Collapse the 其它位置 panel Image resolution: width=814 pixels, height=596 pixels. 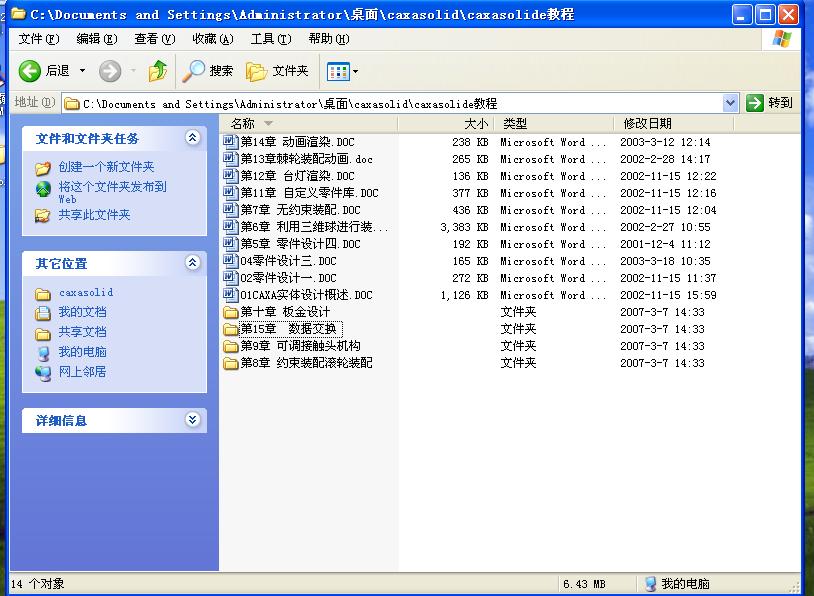coord(193,262)
